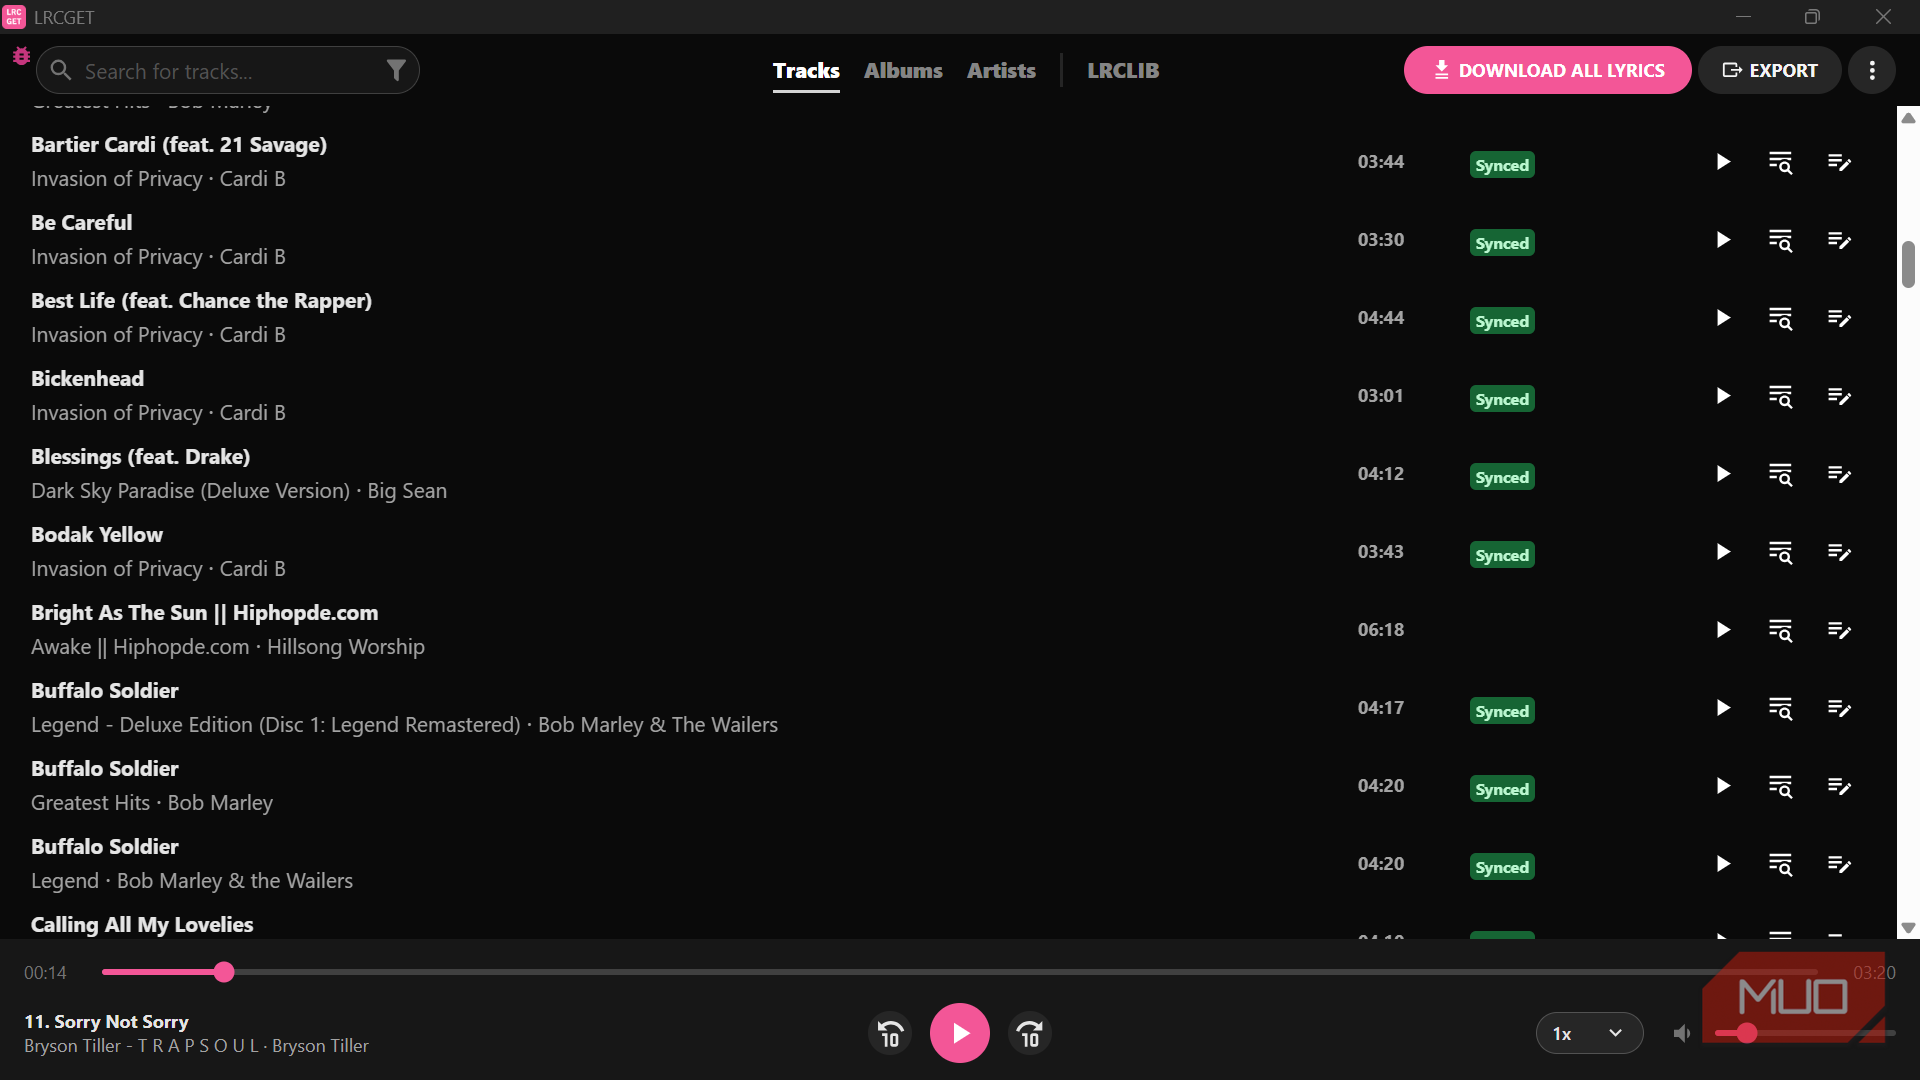The image size is (1920, 1080).
Task: Click 06:18 duration of Bright As The Sun
Action: click(1380, 630)
